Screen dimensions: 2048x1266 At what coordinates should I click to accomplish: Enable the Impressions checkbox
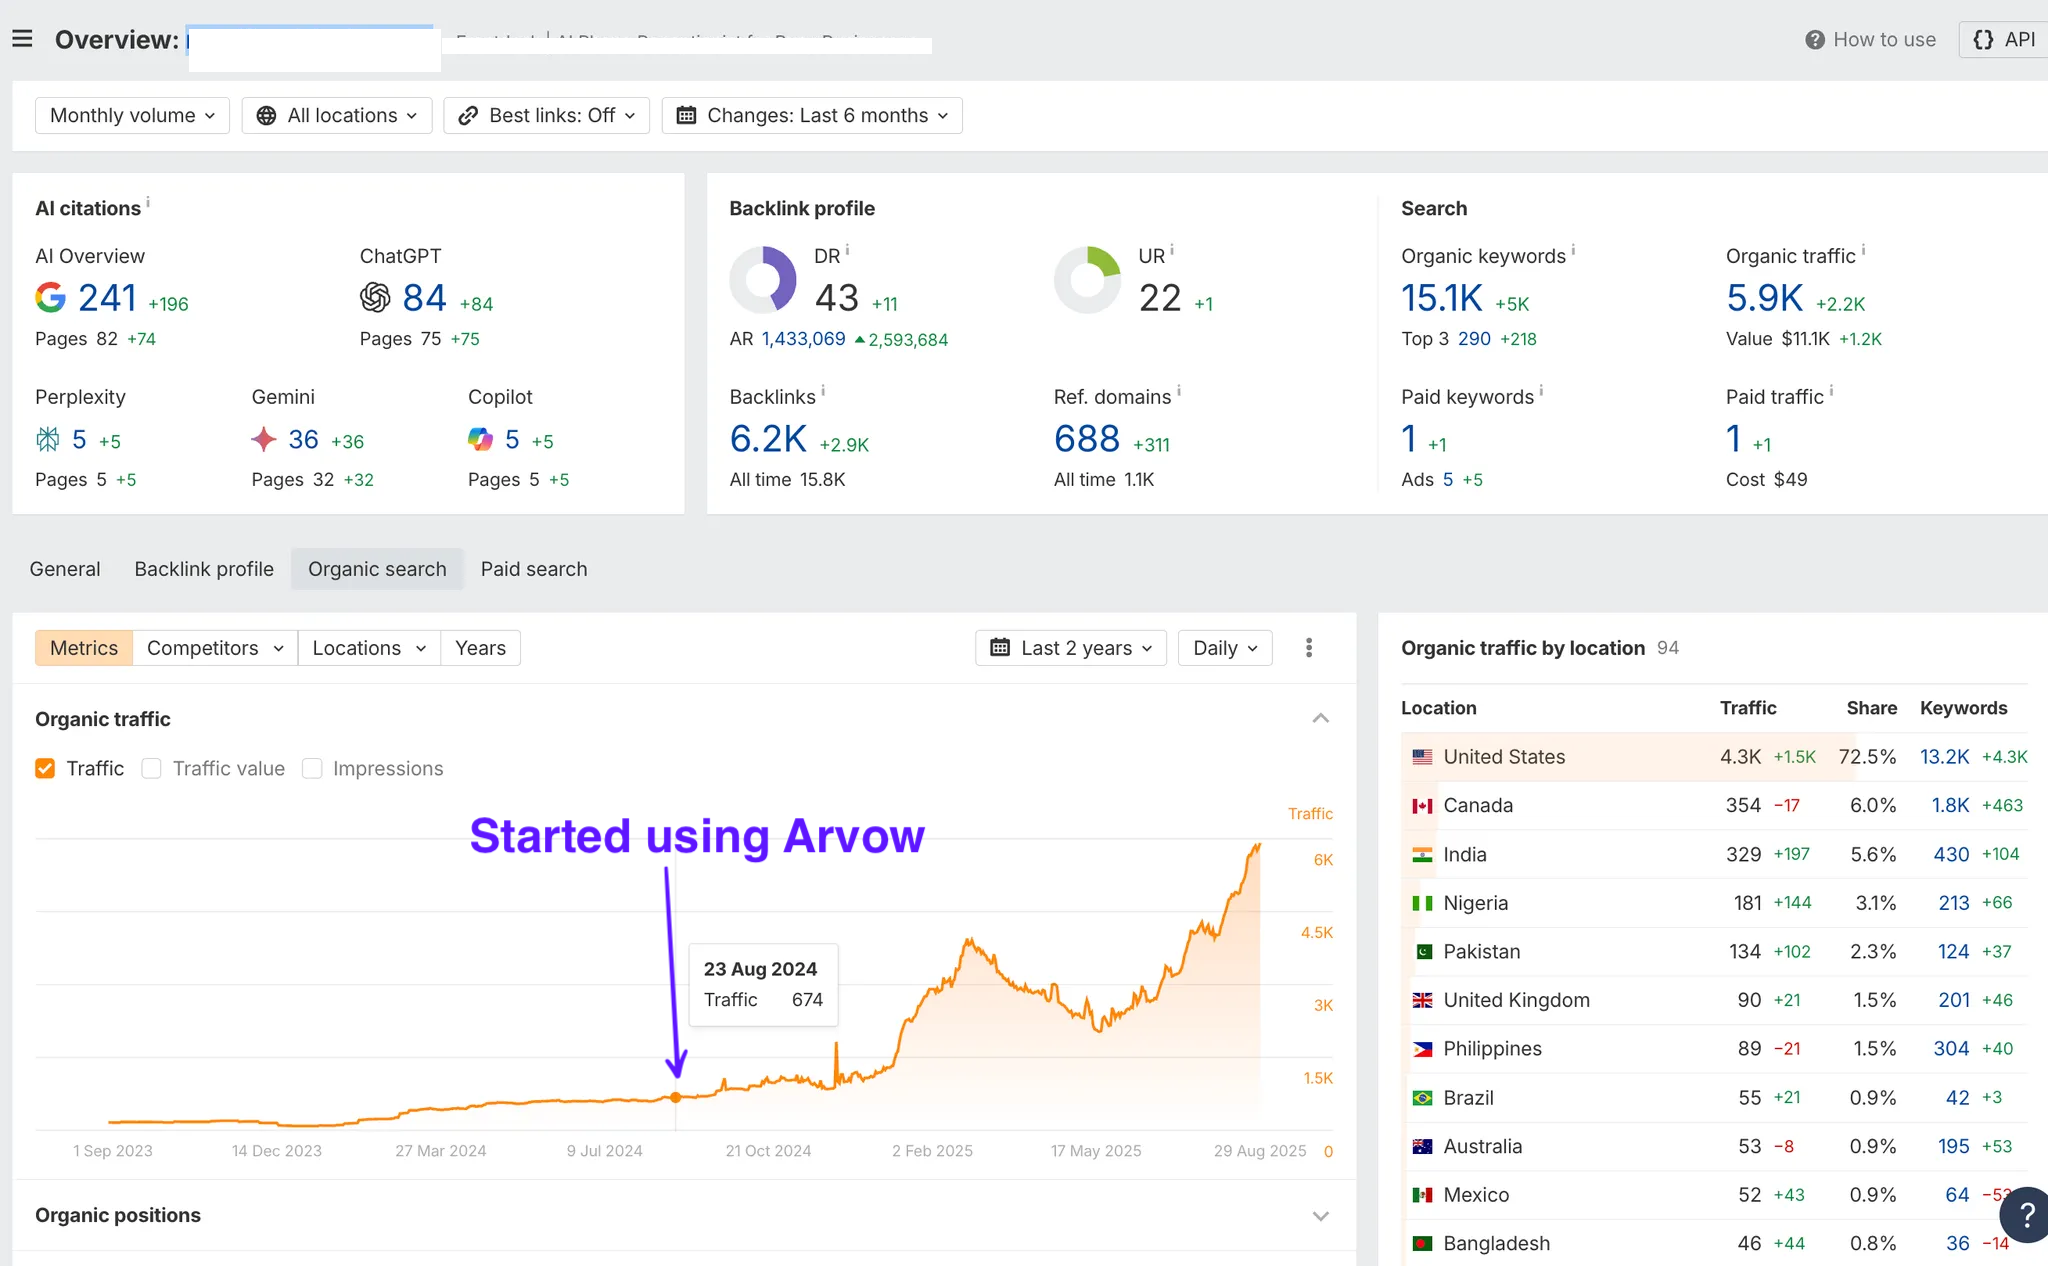312,768
